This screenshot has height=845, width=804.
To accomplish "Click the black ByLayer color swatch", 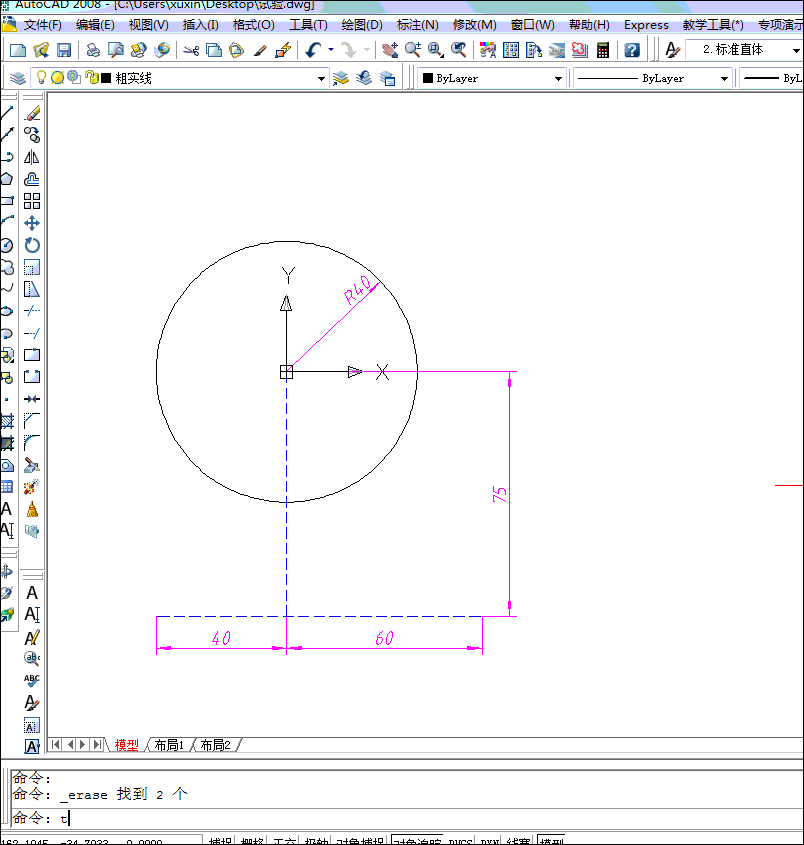I will pos(428,78).
